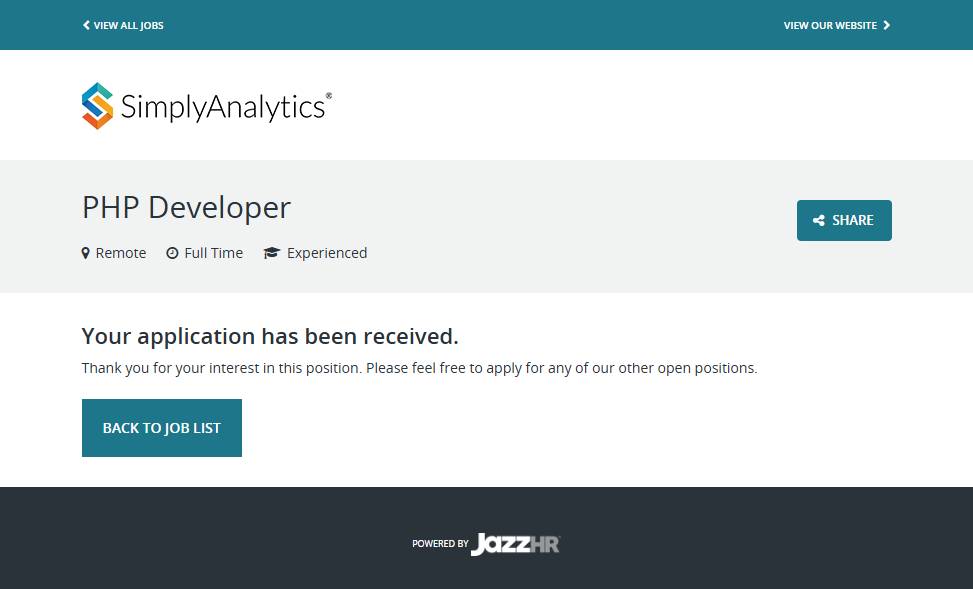
Task: Click the share nodes icon in Share button
Action: click(x=819, y=221)
